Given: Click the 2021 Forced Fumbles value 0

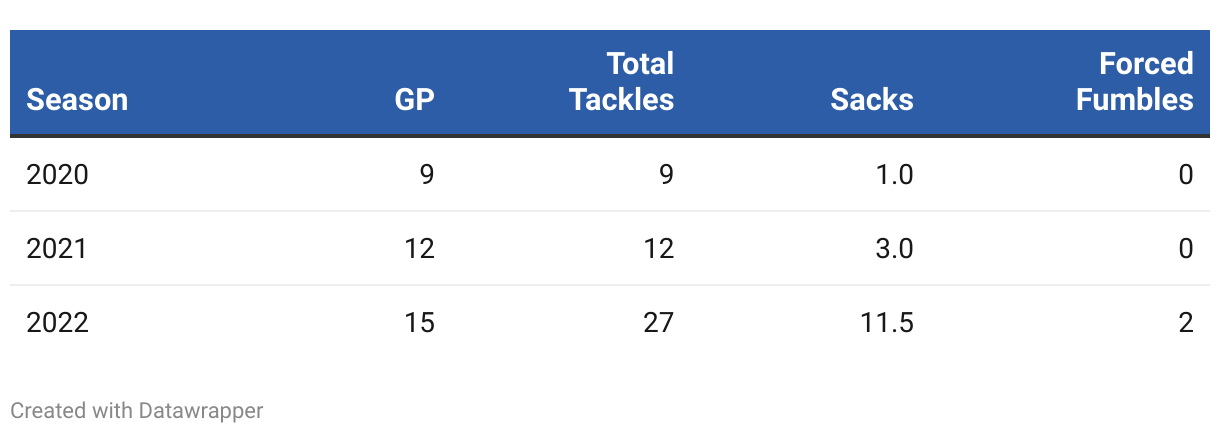Looking at the screenshot, I should point(1185,248).
